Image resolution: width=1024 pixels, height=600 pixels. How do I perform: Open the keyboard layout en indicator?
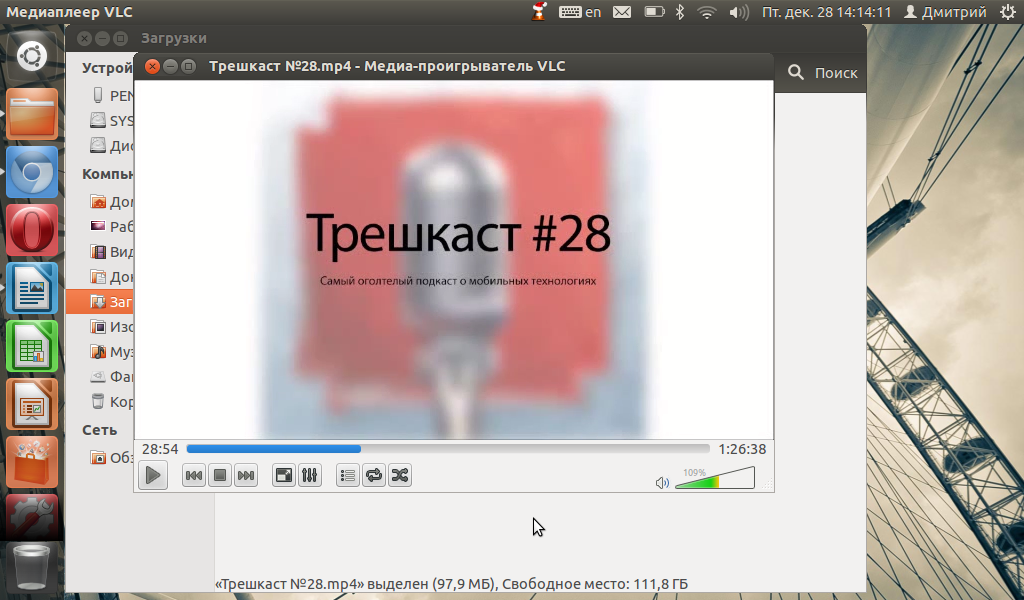[x=580, y=12]
